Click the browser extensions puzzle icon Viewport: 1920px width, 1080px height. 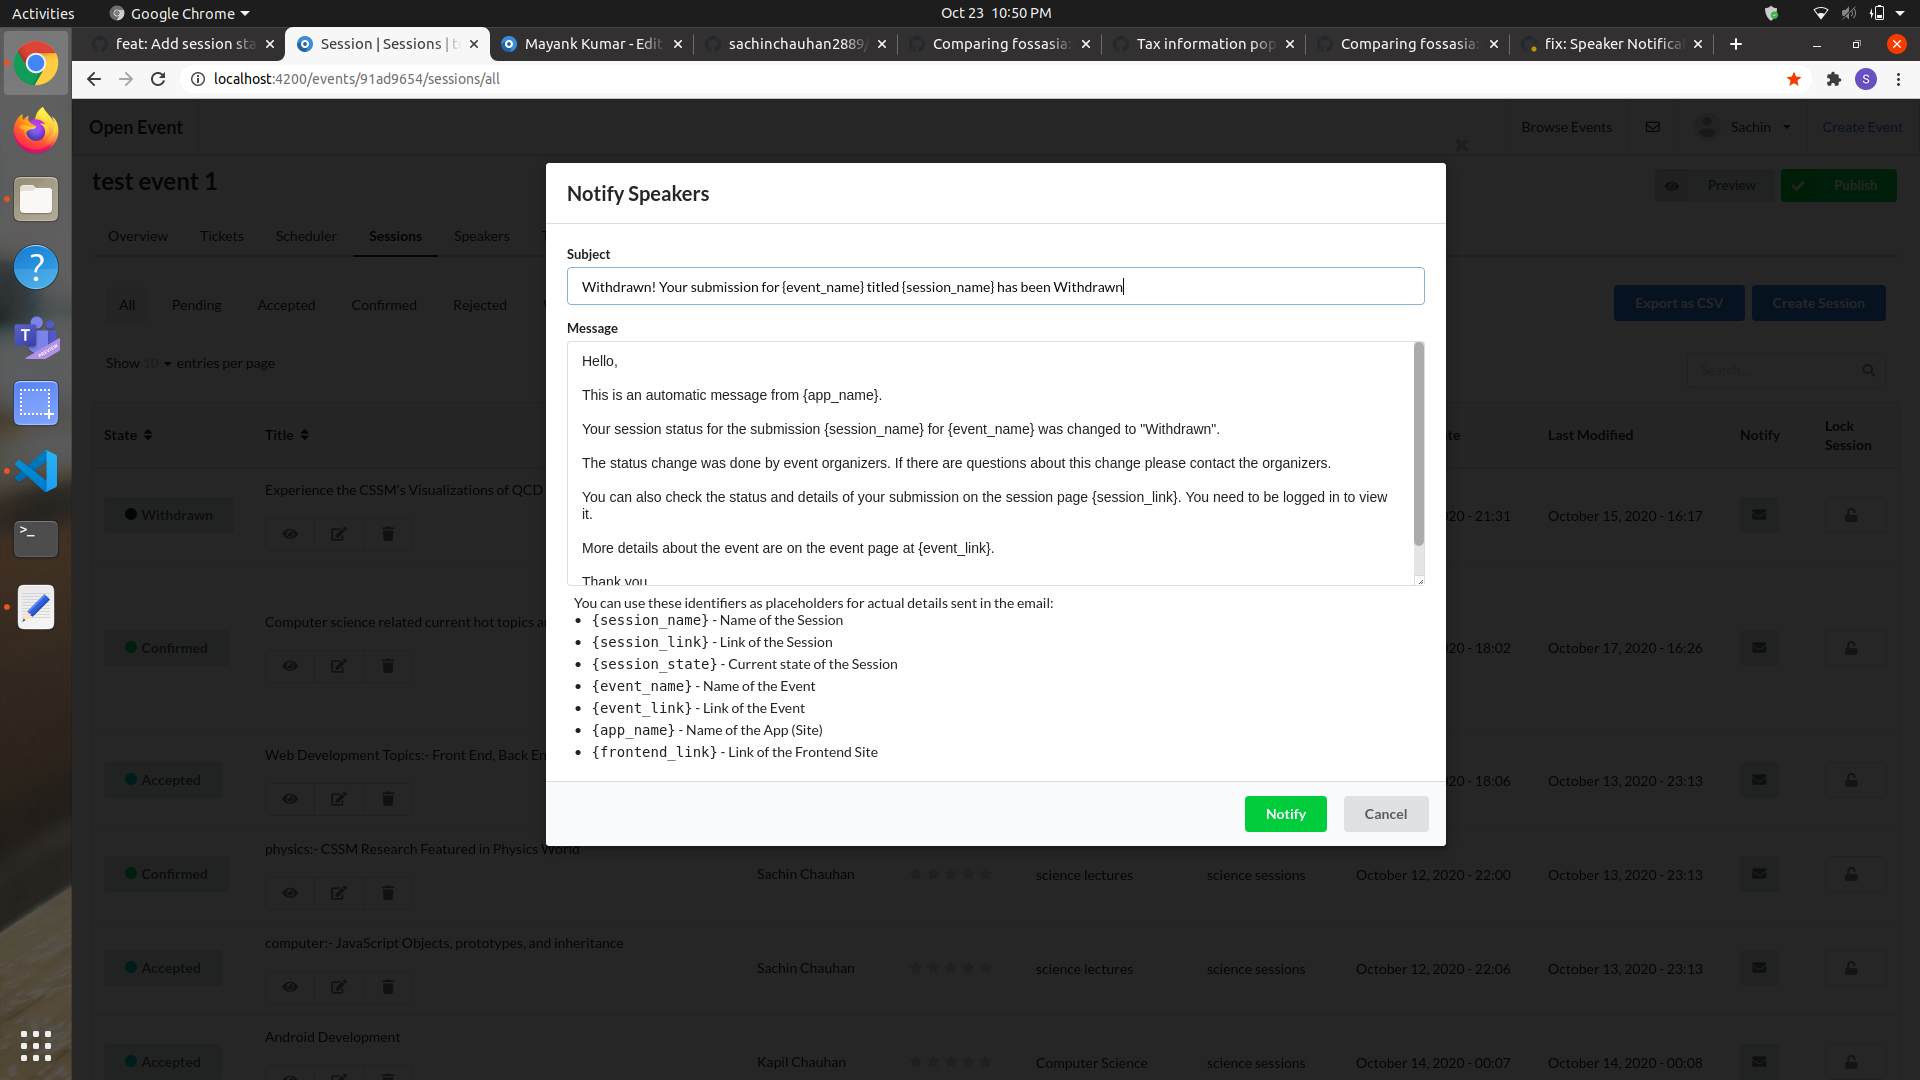click(1833, 79)
